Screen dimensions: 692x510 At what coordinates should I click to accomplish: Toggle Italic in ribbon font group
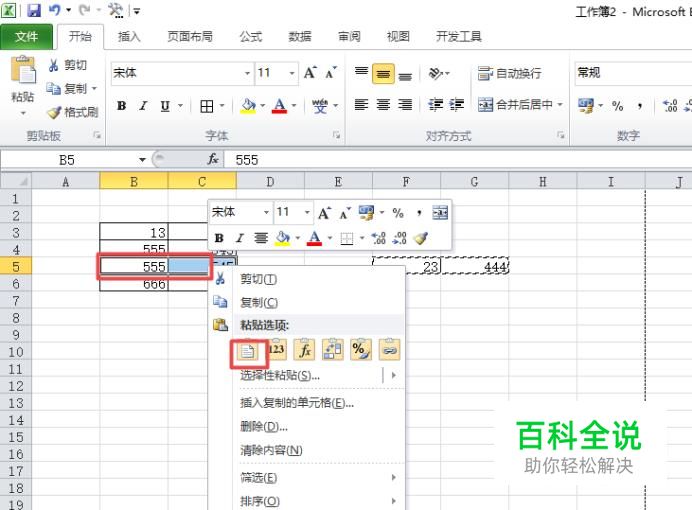coord(143,106)
